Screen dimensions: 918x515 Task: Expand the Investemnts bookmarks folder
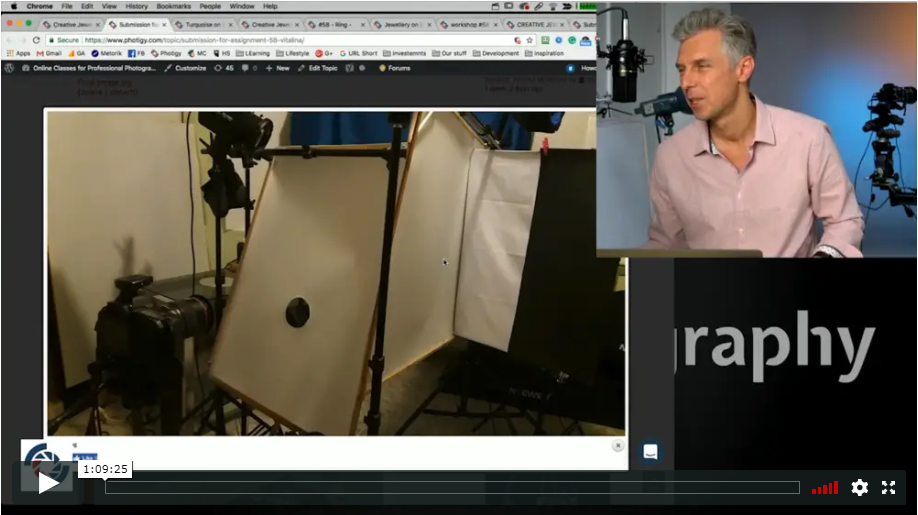coord(405,53)
